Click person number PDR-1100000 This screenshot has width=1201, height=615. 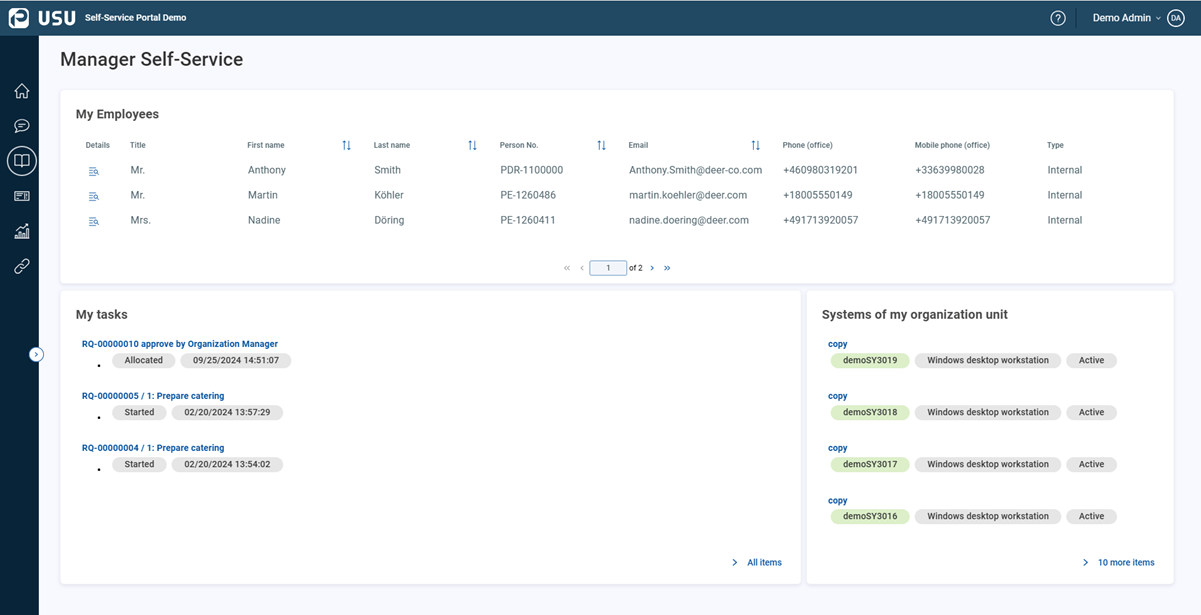pyautogui.click(x=532, y=170)
